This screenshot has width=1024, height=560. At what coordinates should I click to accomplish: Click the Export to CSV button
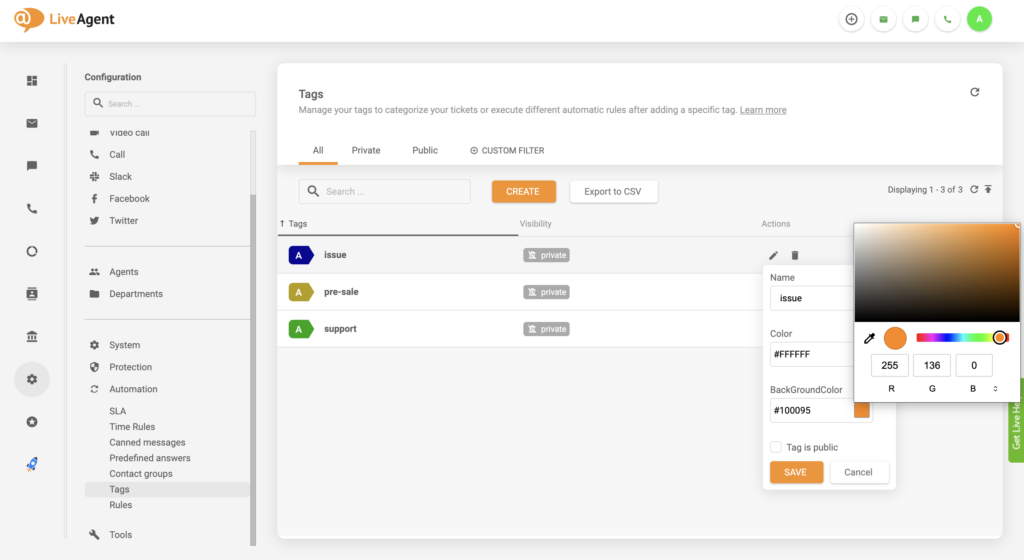[x=613, y=191]
